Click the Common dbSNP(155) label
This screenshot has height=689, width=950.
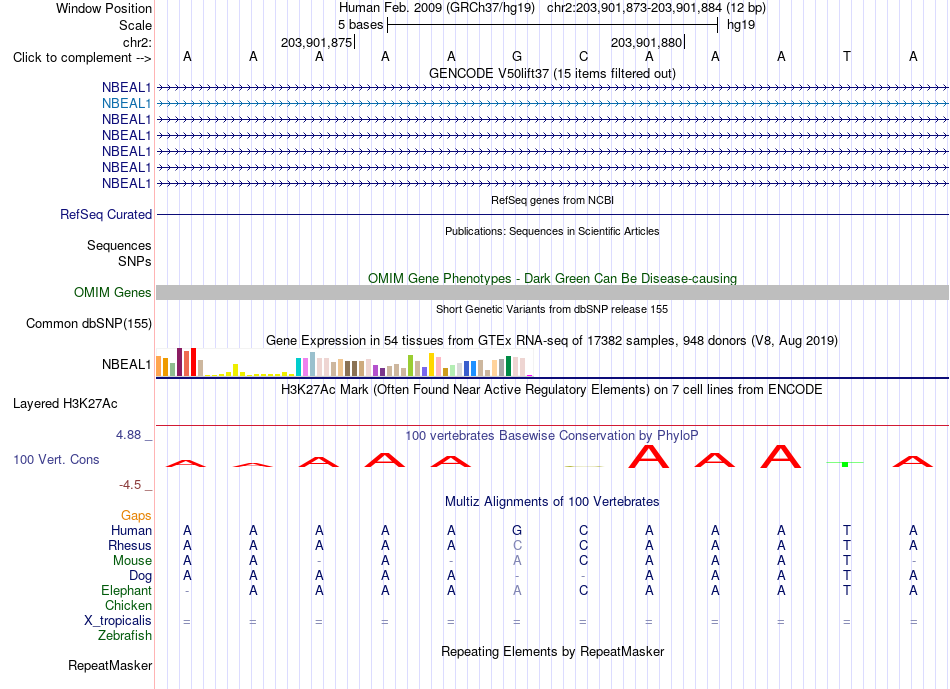(88, 324)
